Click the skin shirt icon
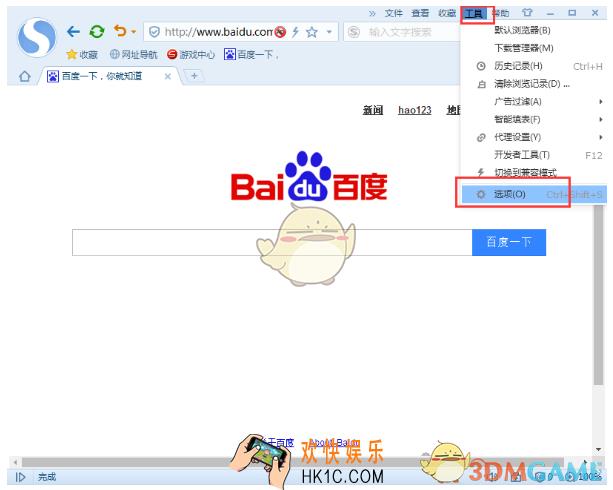Screen dimensions: 613x490 click(527, 13)
